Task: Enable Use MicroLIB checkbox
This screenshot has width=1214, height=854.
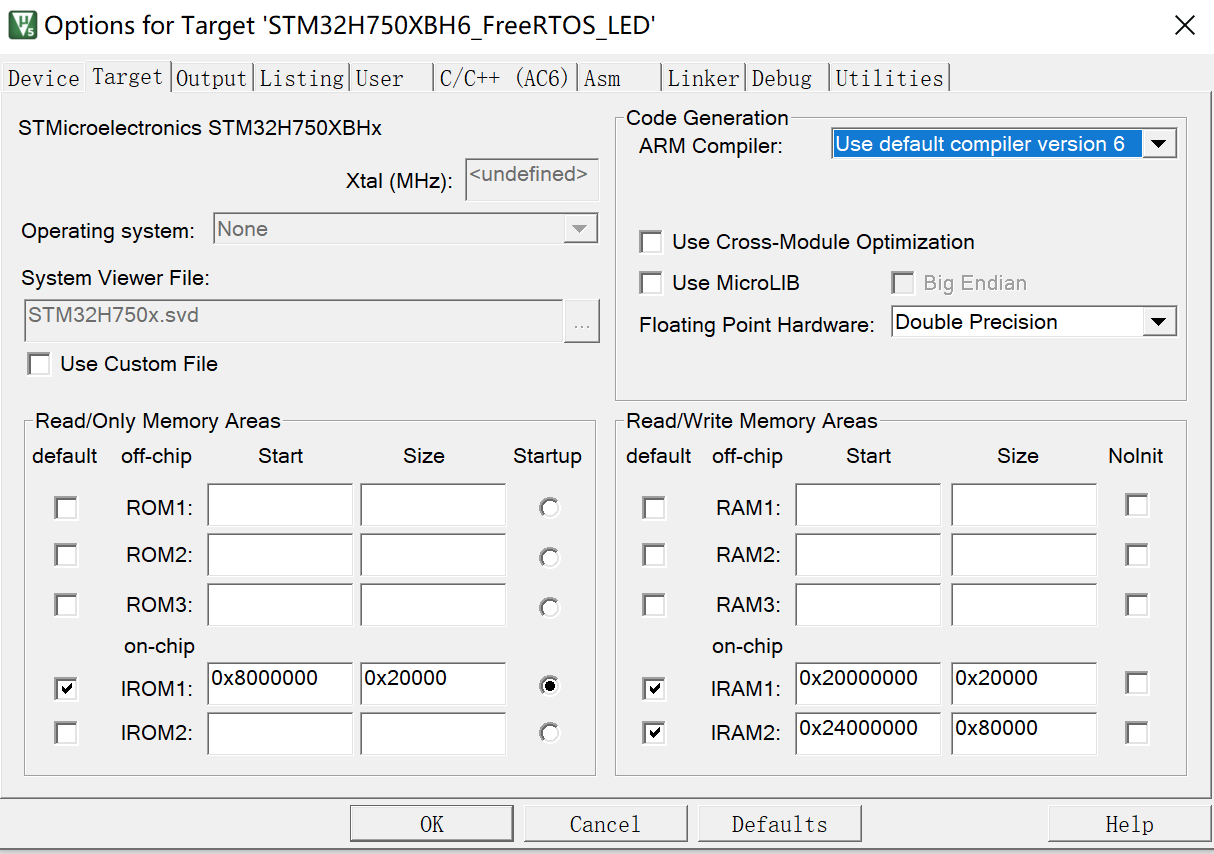Action: point(651,283)
